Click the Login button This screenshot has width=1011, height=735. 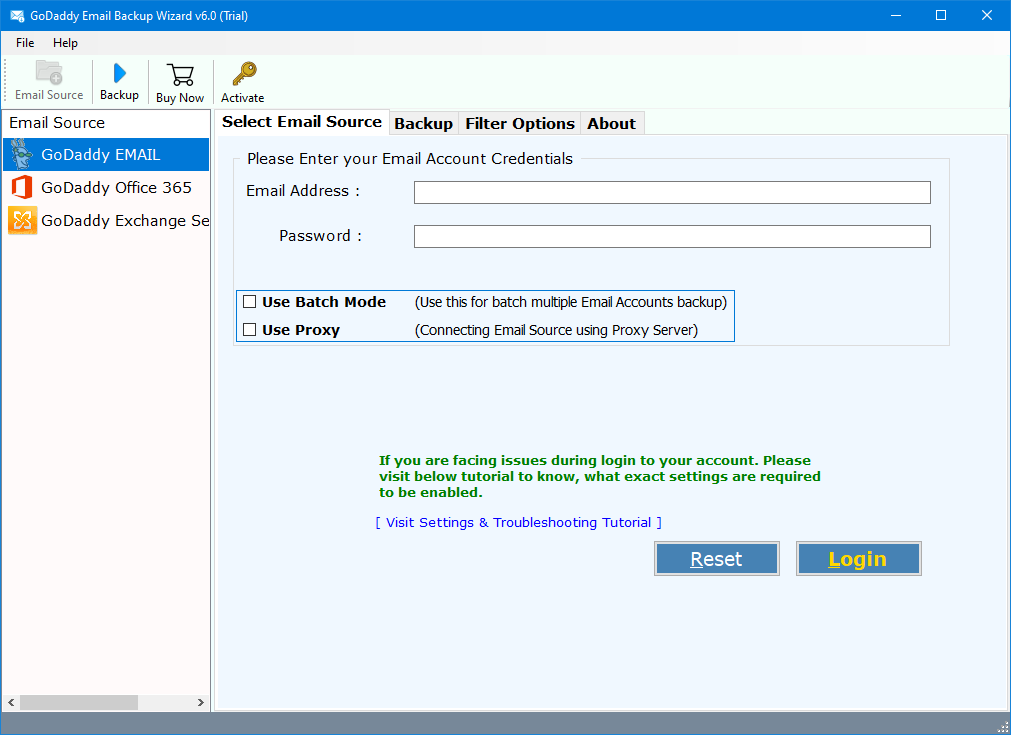coord(858,558)
